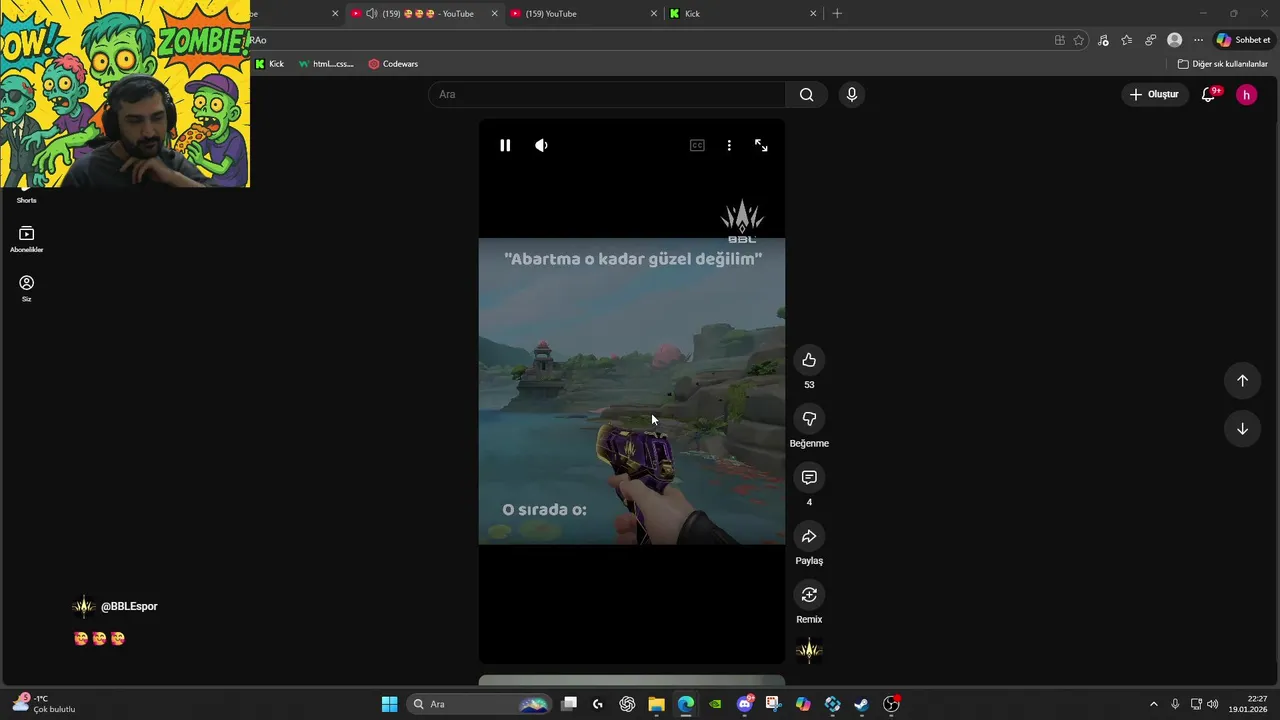Screen dimensions: 1280x720
Task: Open the Edge favorites list
Action: click(x=1127, y=40)
